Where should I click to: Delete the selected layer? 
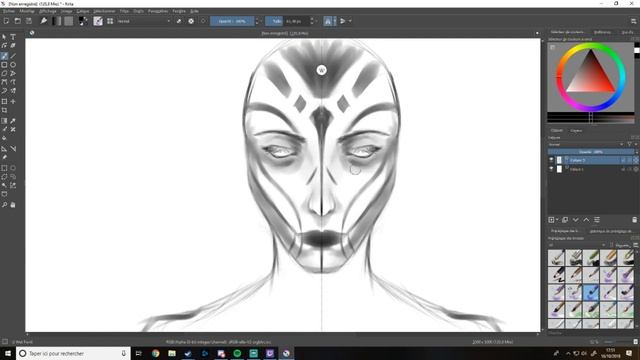tap(634, 220)
